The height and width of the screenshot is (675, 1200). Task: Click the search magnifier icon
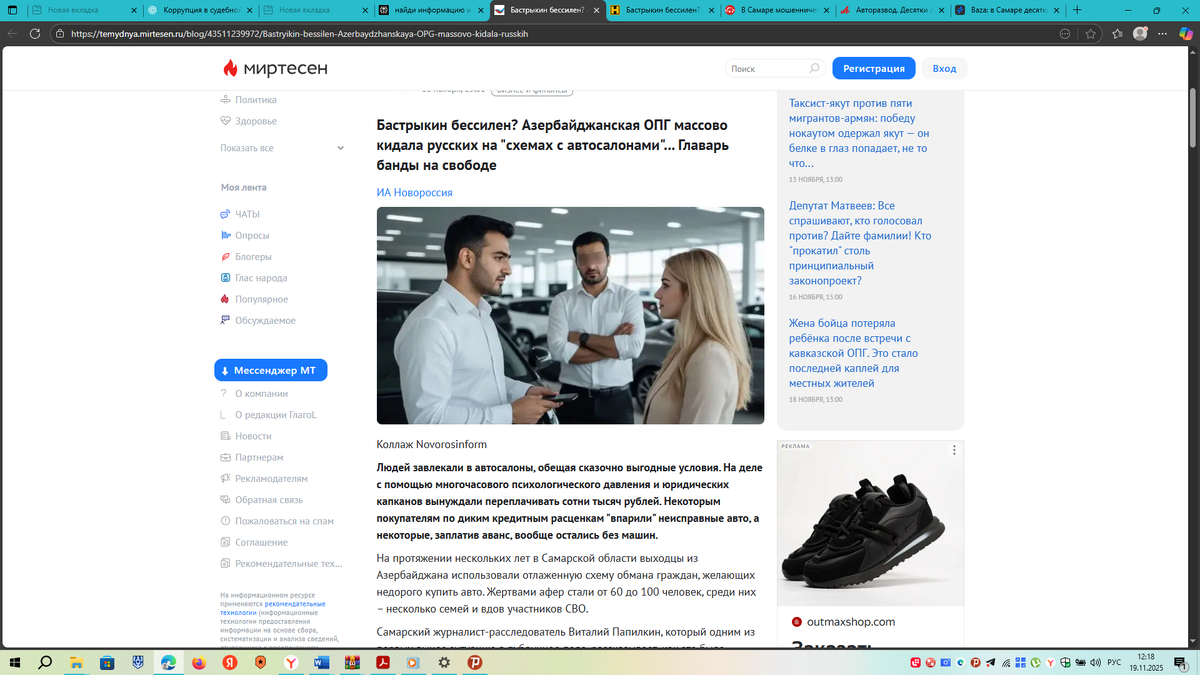coord(814,69)
